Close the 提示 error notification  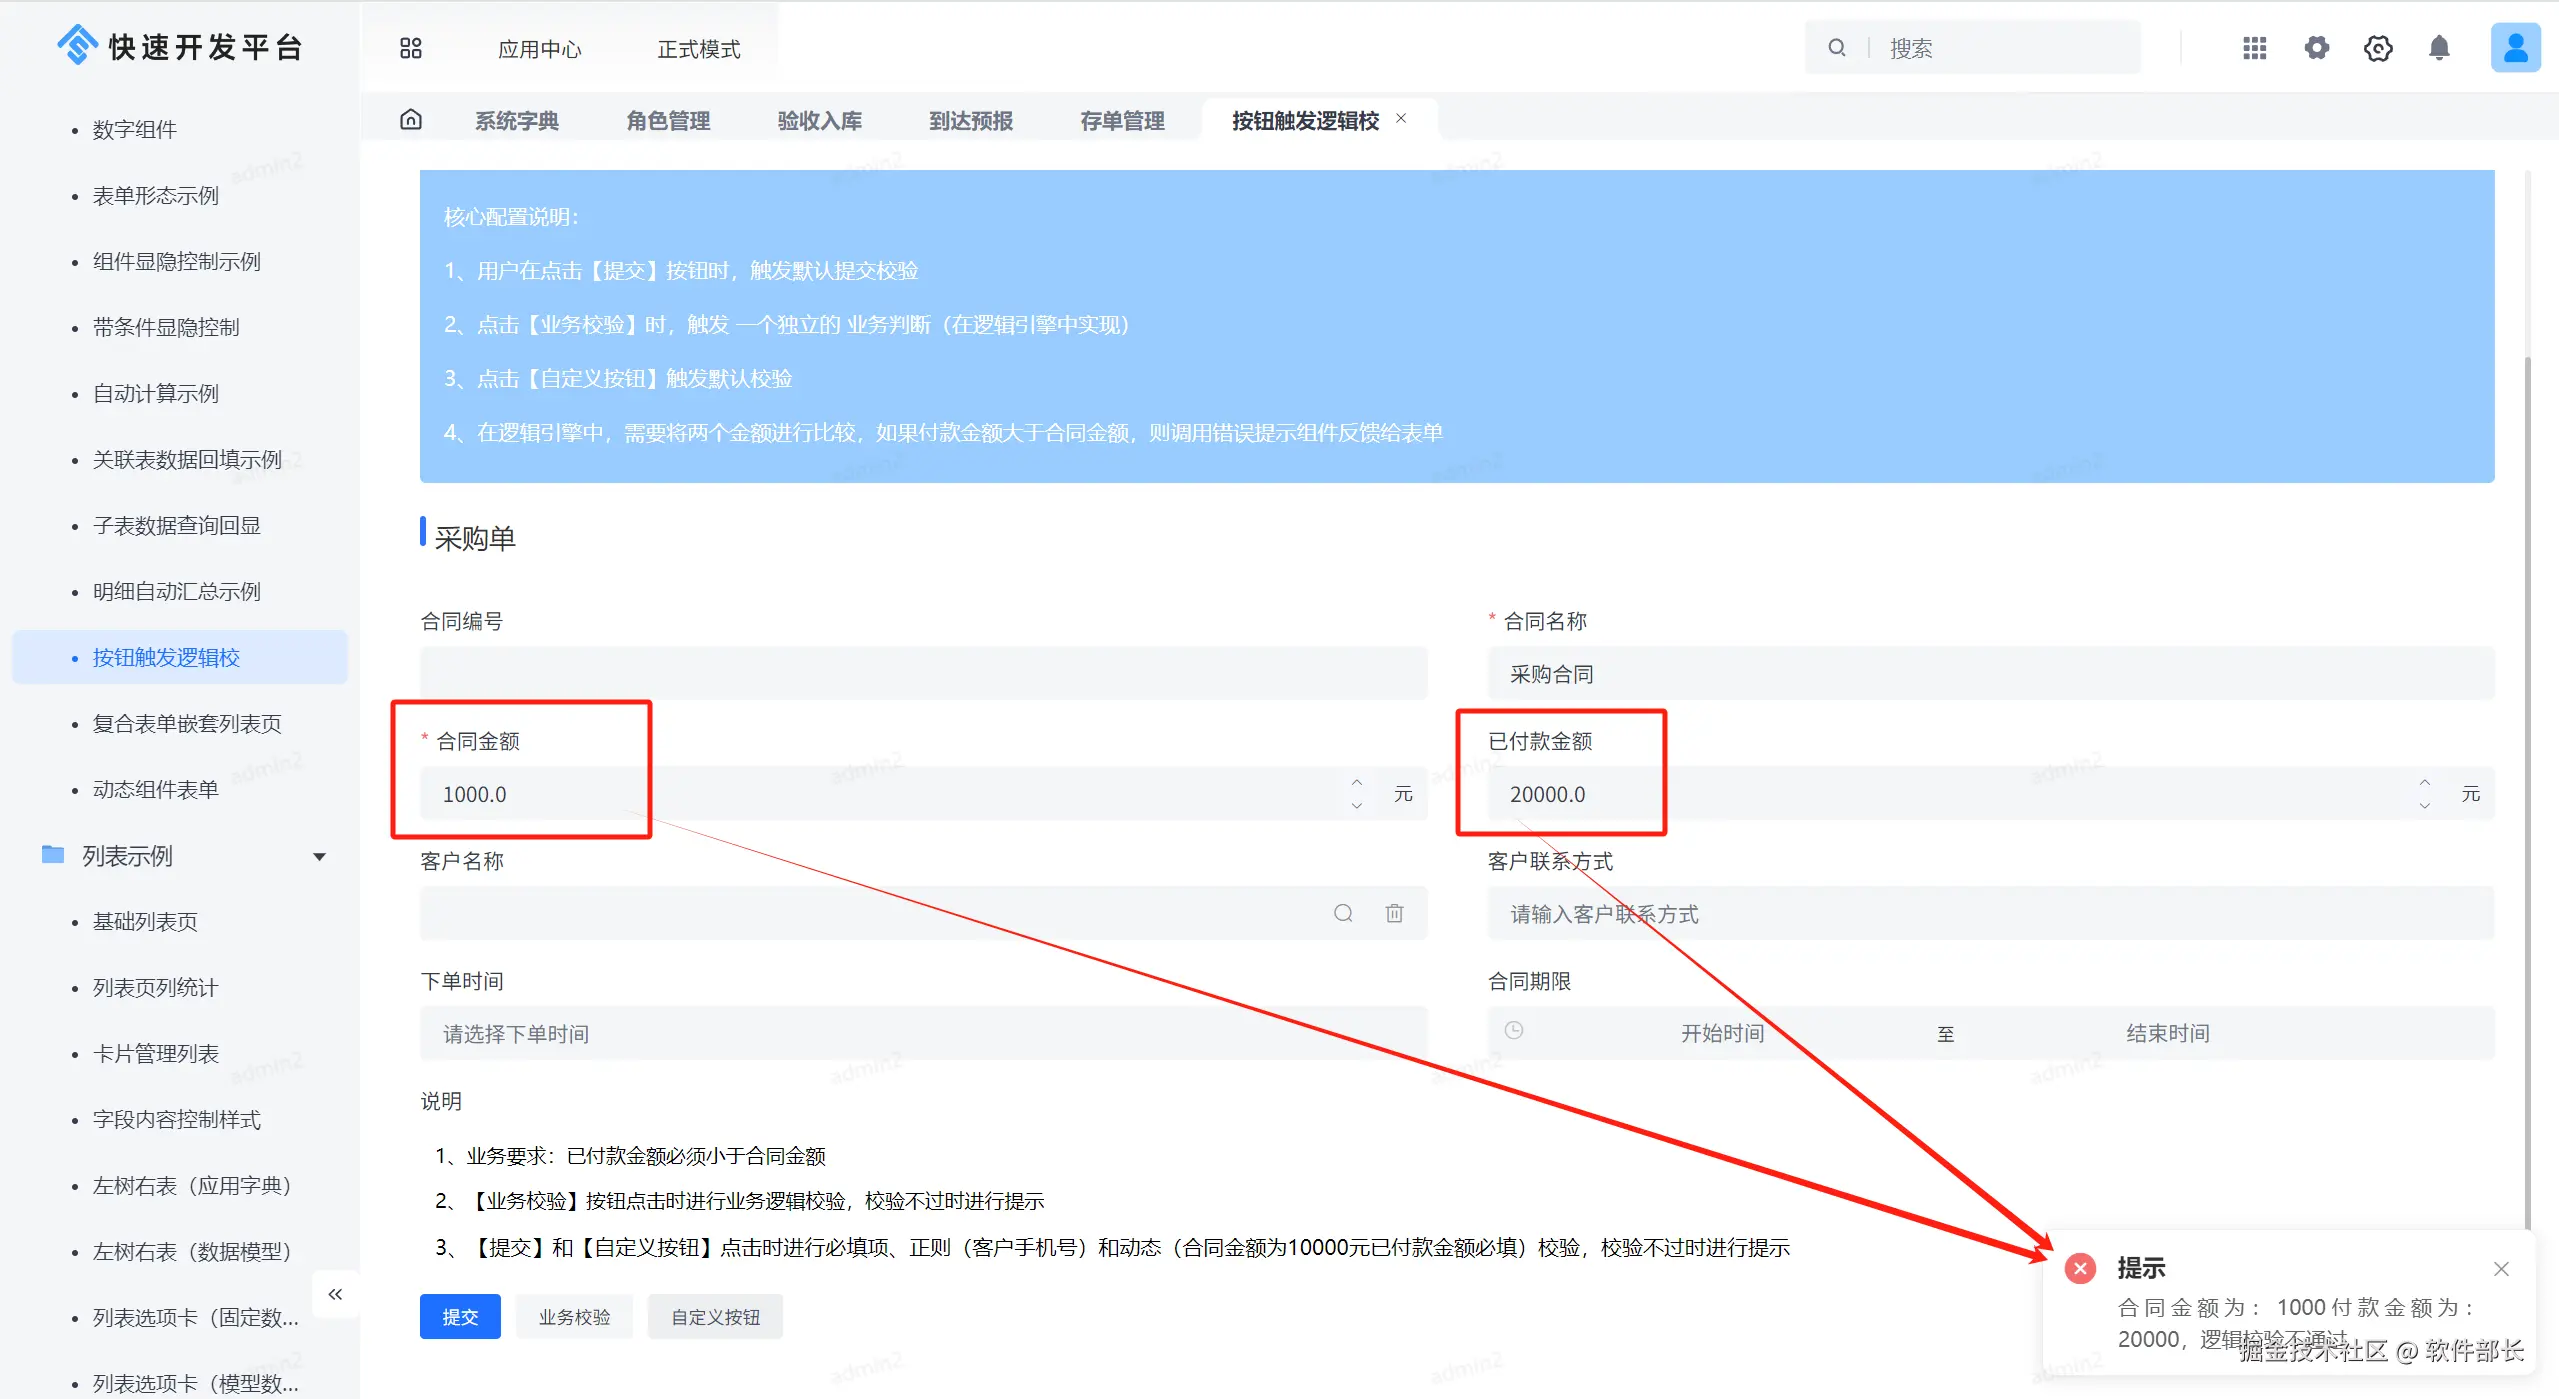[2501, 1269]
